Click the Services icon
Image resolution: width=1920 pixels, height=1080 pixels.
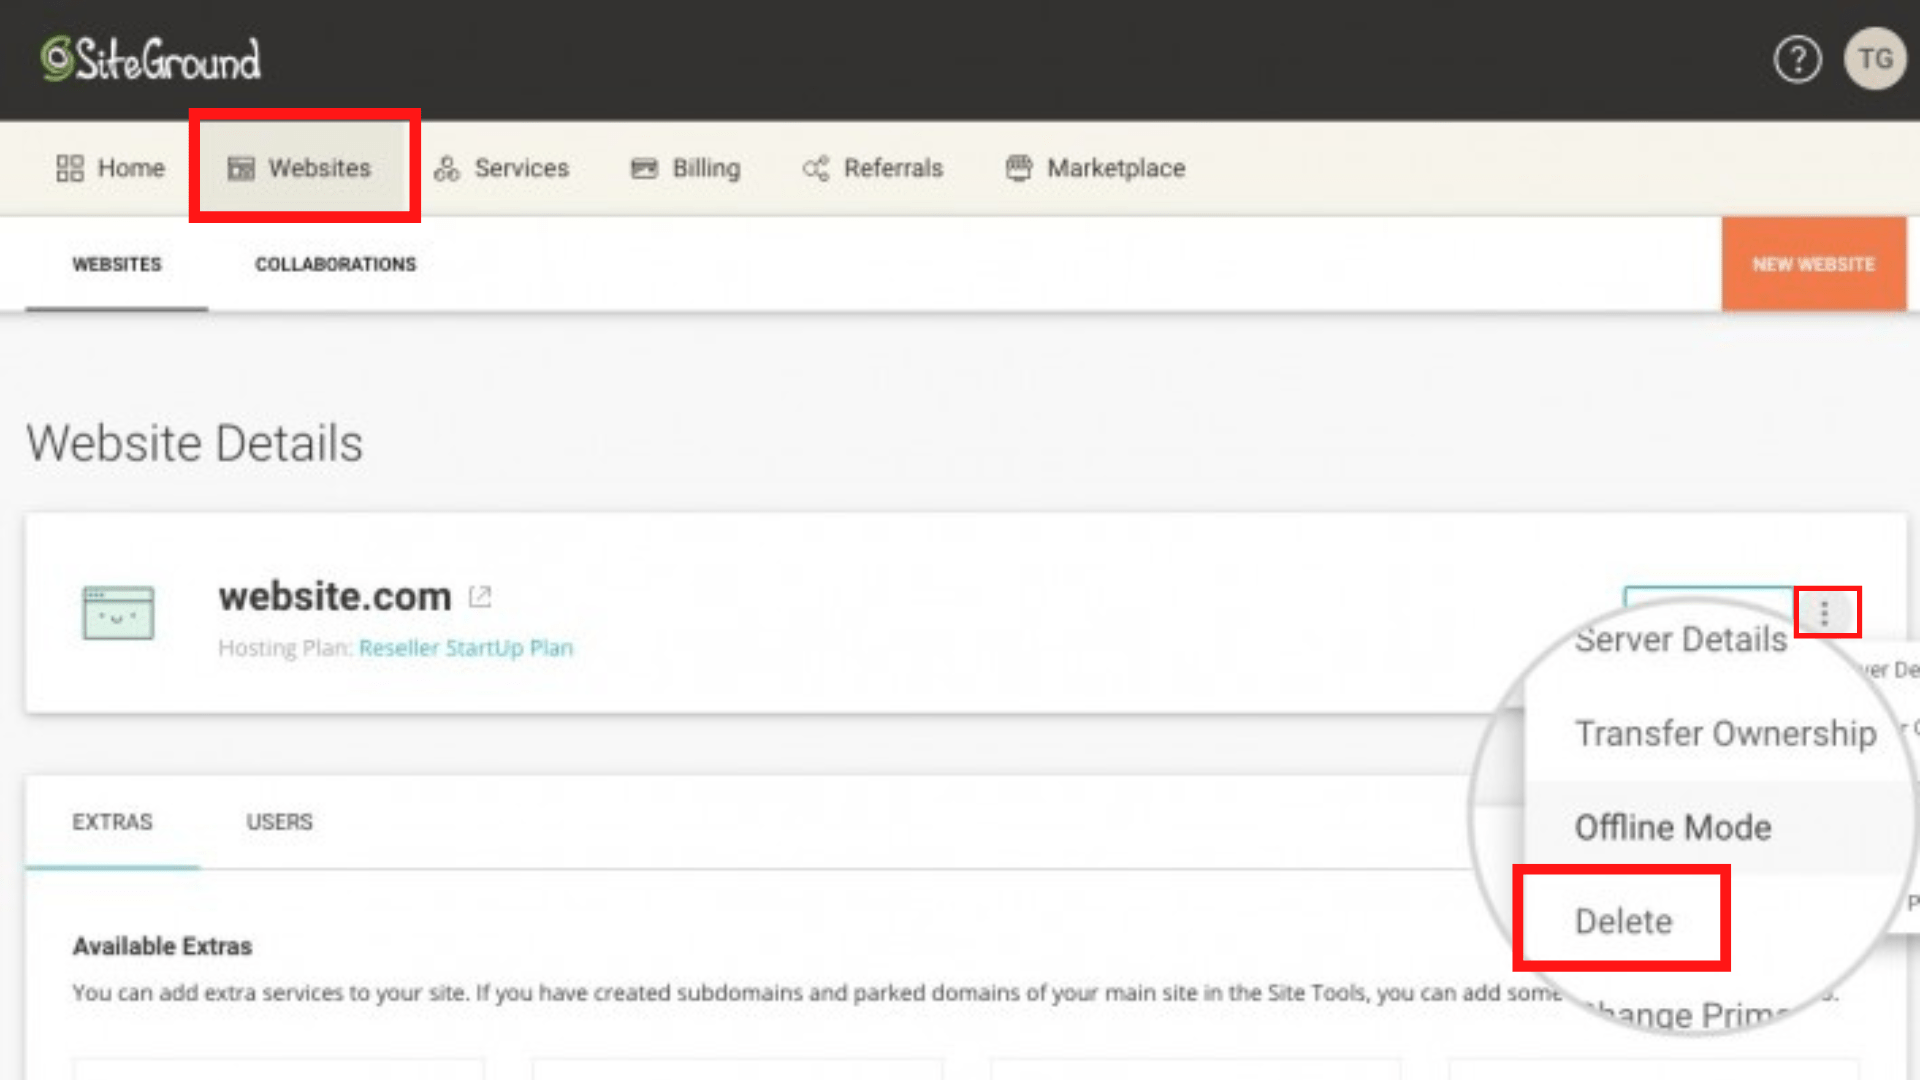[x=446, y=168]
